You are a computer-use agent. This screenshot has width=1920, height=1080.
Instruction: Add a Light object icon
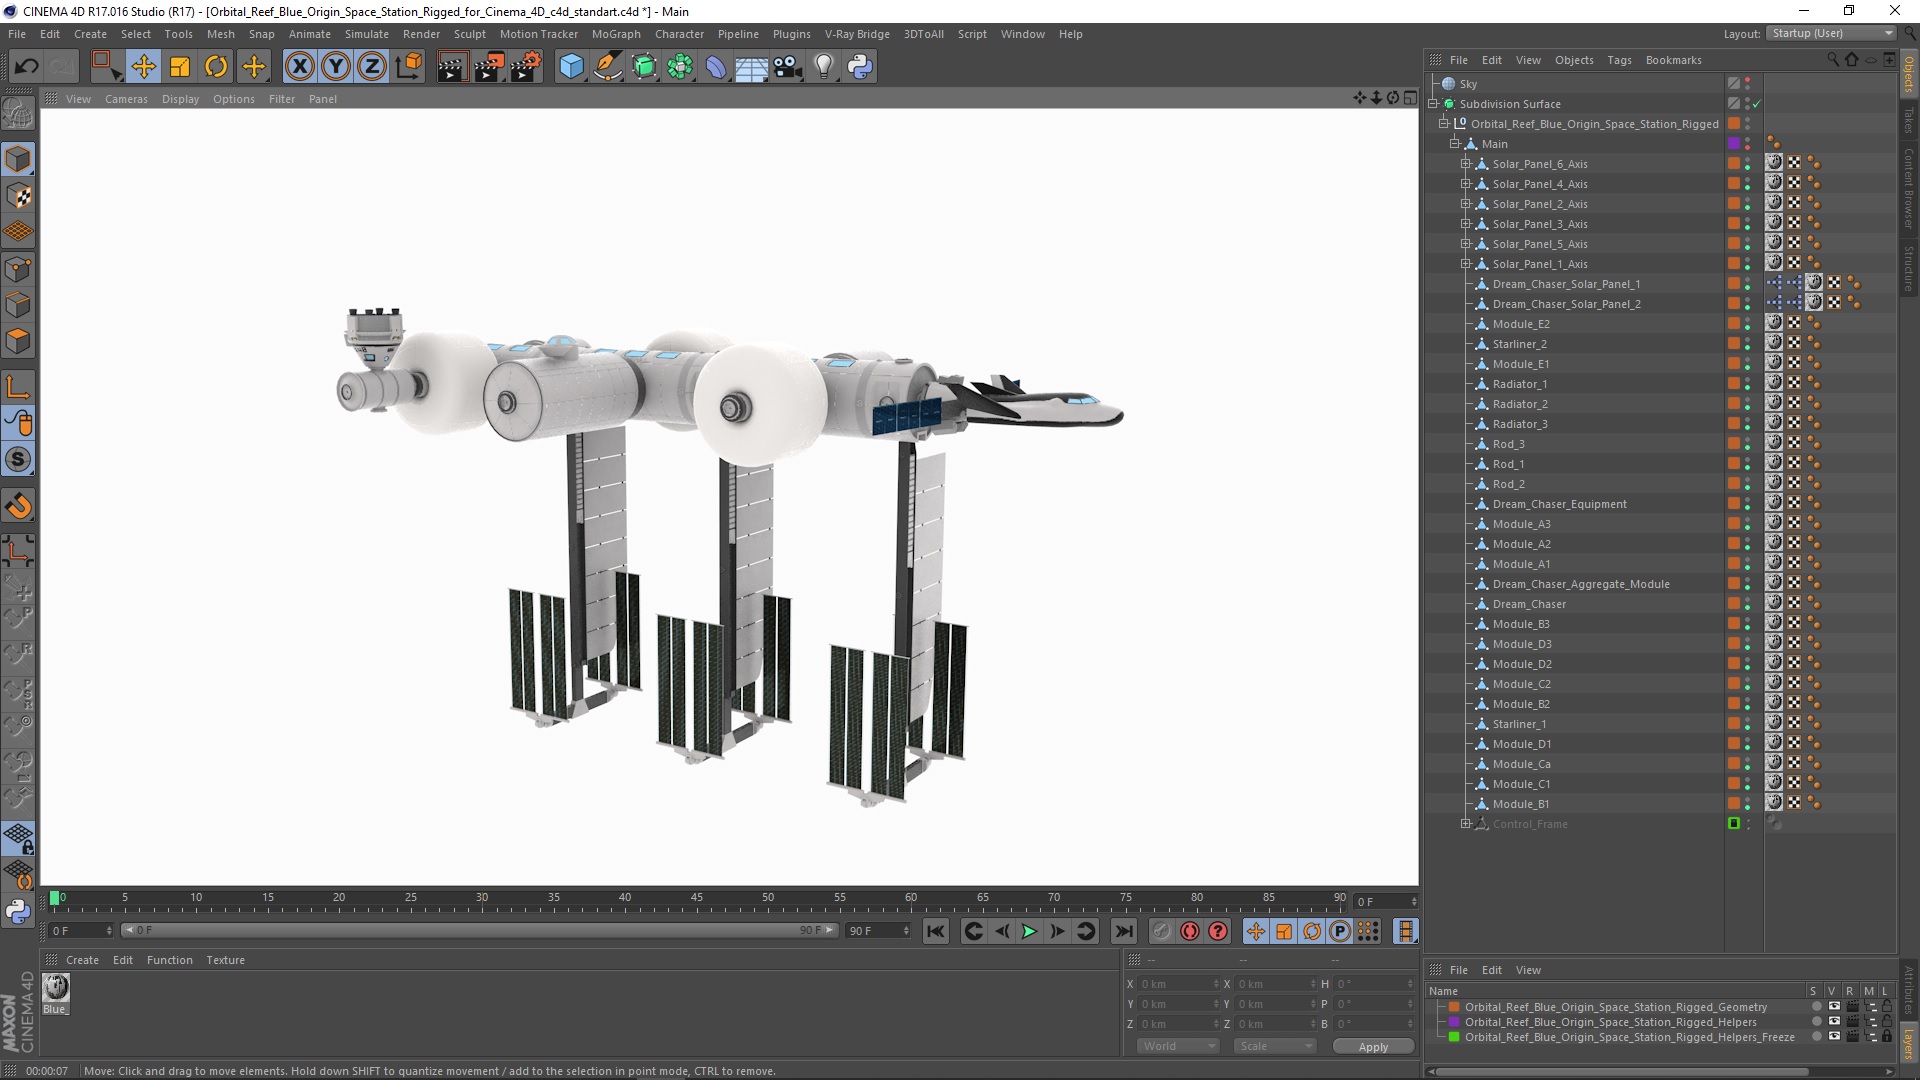(824, 67)
